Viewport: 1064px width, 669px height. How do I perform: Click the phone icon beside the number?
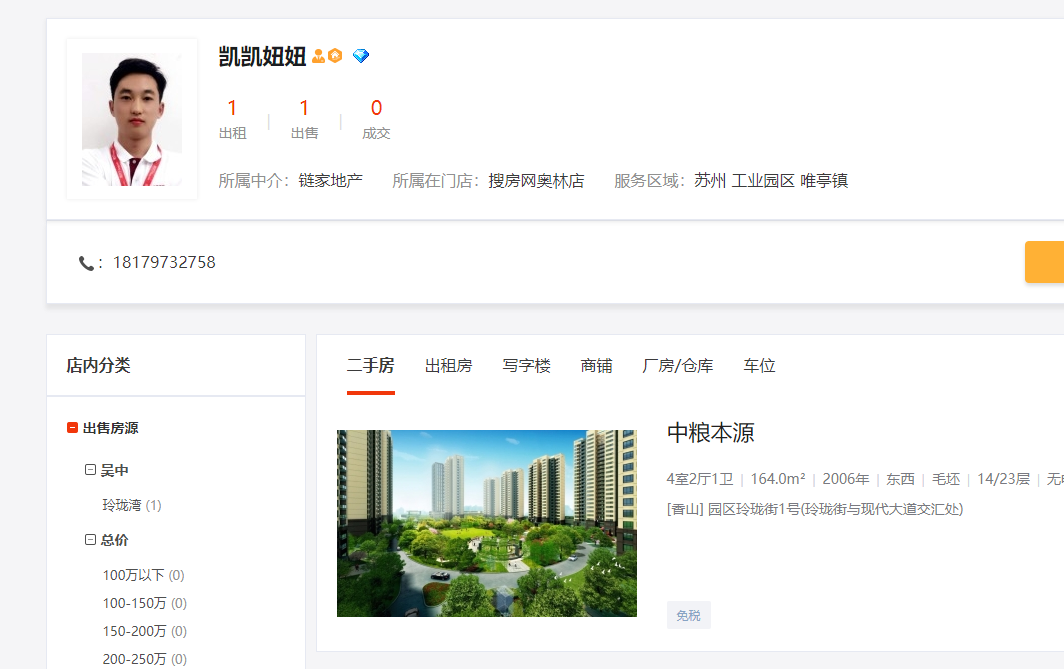[x=86, y=263]
